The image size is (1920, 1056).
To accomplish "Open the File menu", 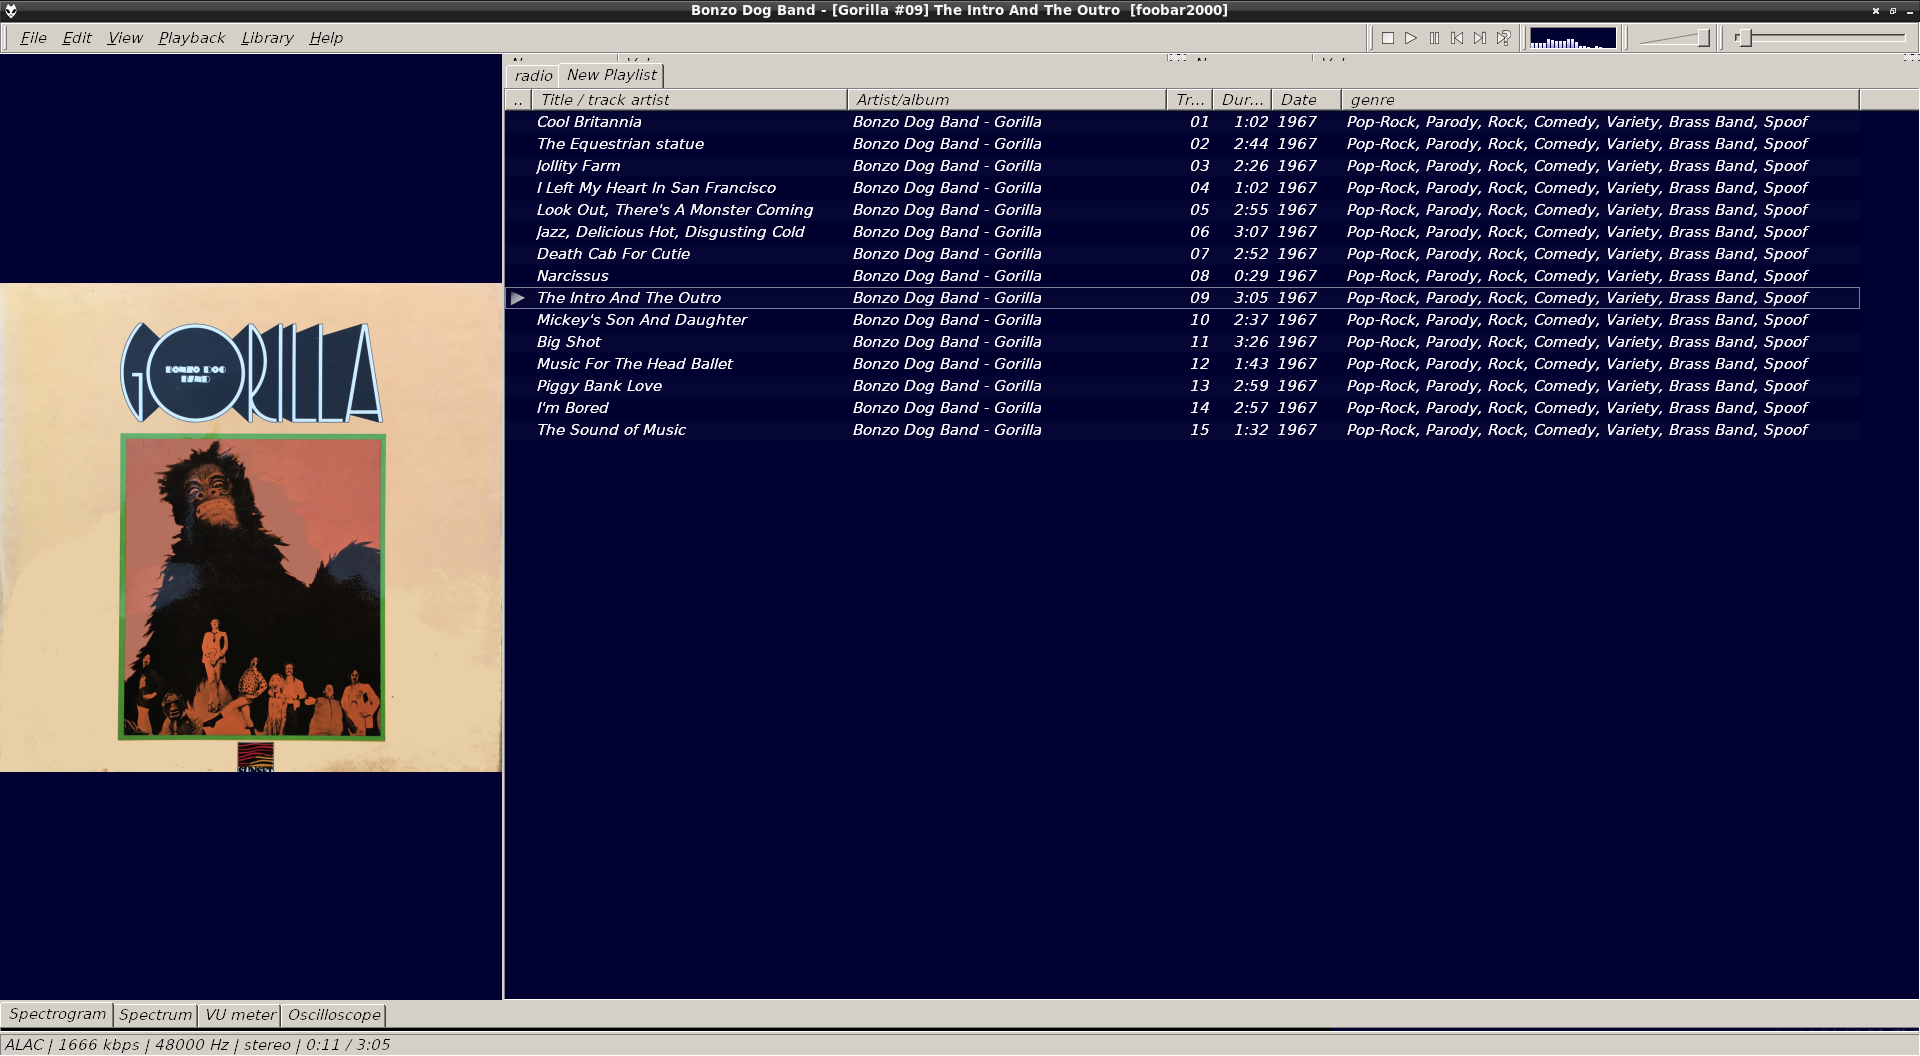I will pos(33,38).
